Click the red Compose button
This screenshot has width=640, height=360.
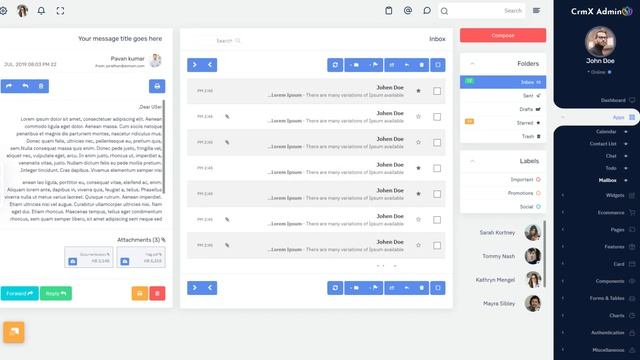[x=503, y=36]
